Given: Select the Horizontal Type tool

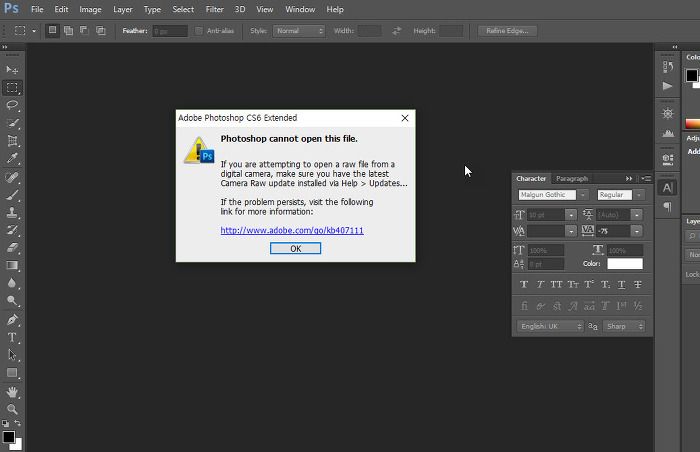Looking at the screenshot, I should (12, 338).
